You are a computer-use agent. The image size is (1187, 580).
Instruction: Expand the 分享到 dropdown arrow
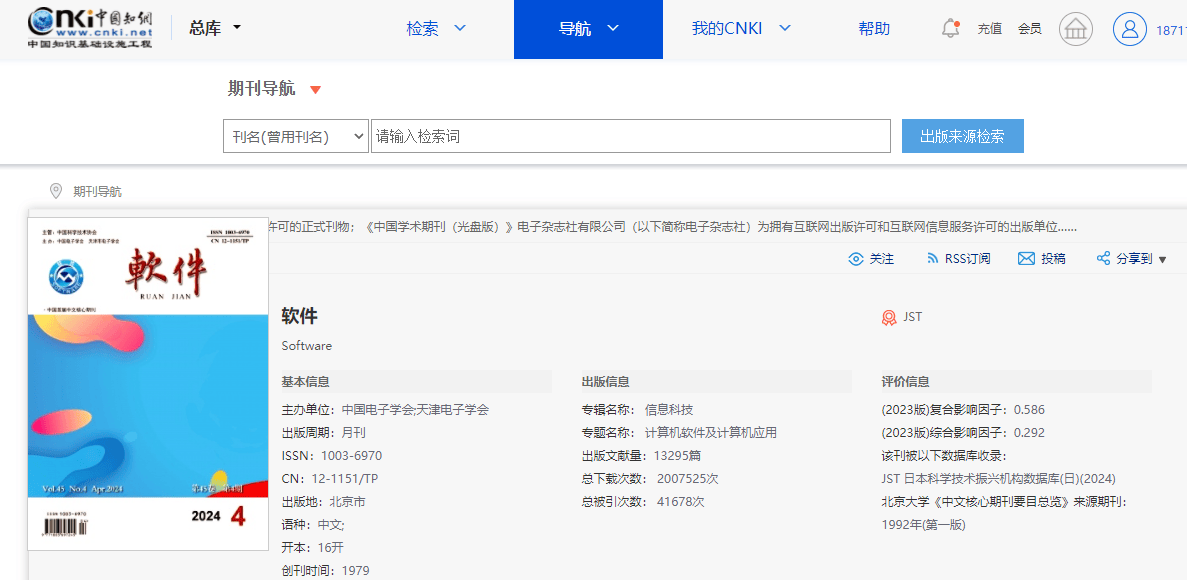pos(1163,260)
